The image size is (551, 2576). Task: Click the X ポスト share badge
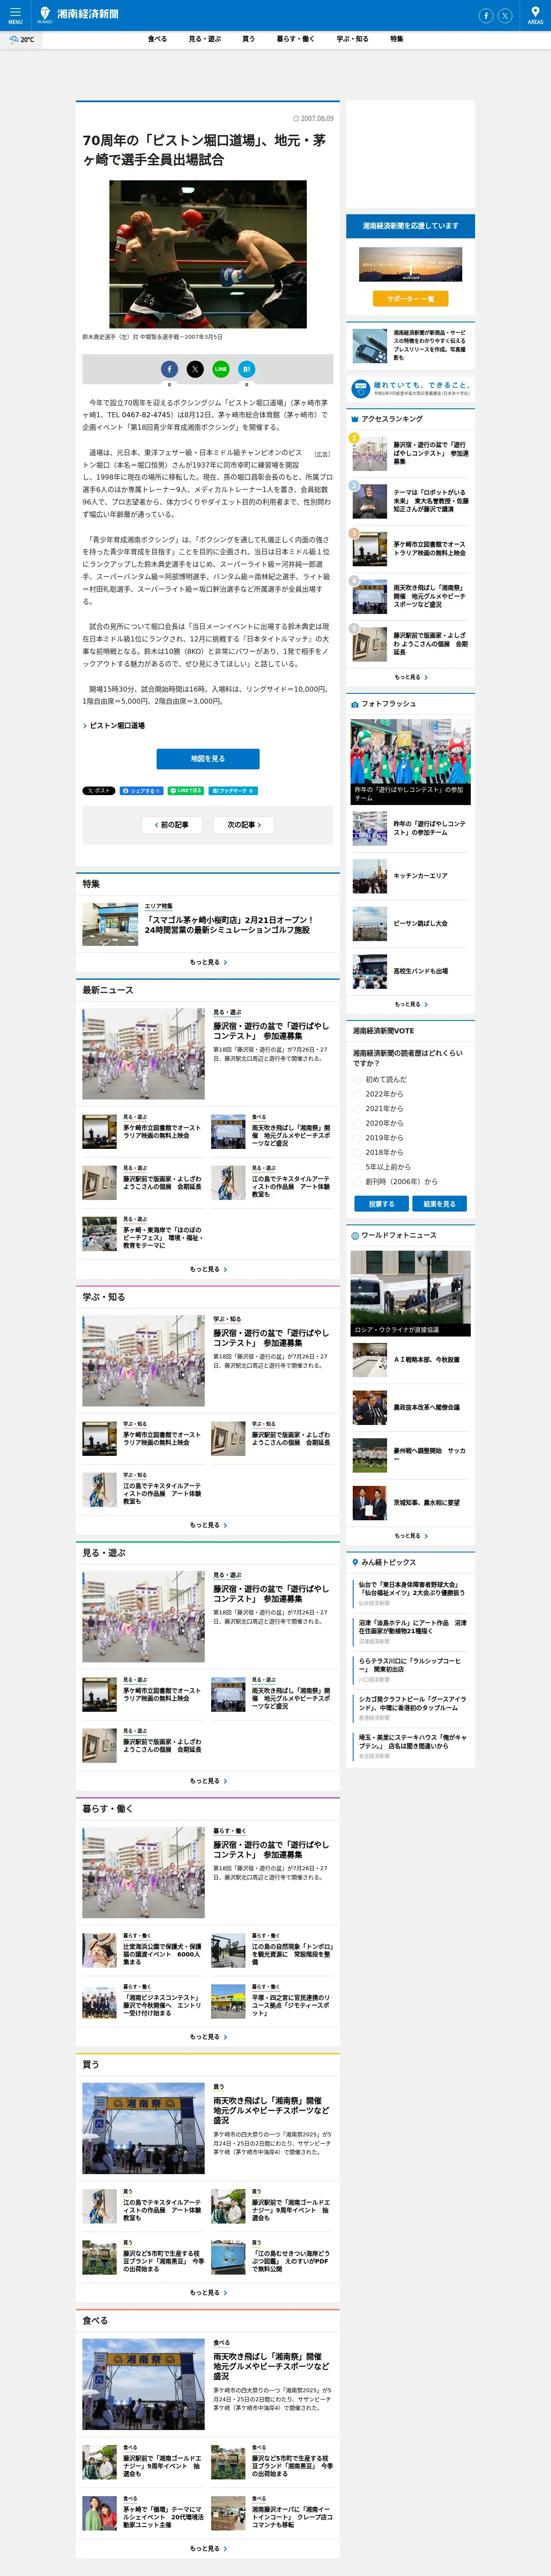pyautogui.click(x=99, y=791)
